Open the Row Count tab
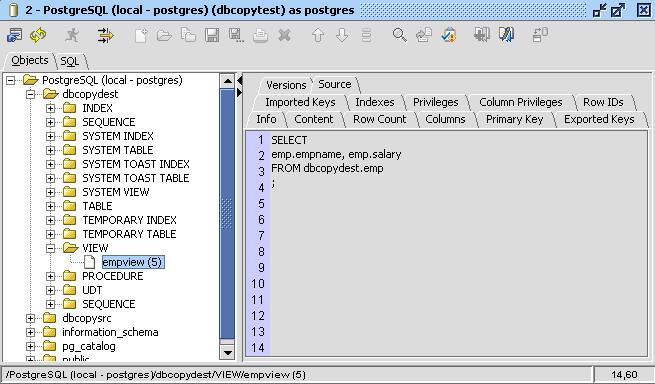This screenshot has height=384, width=655. click(379, 119)
